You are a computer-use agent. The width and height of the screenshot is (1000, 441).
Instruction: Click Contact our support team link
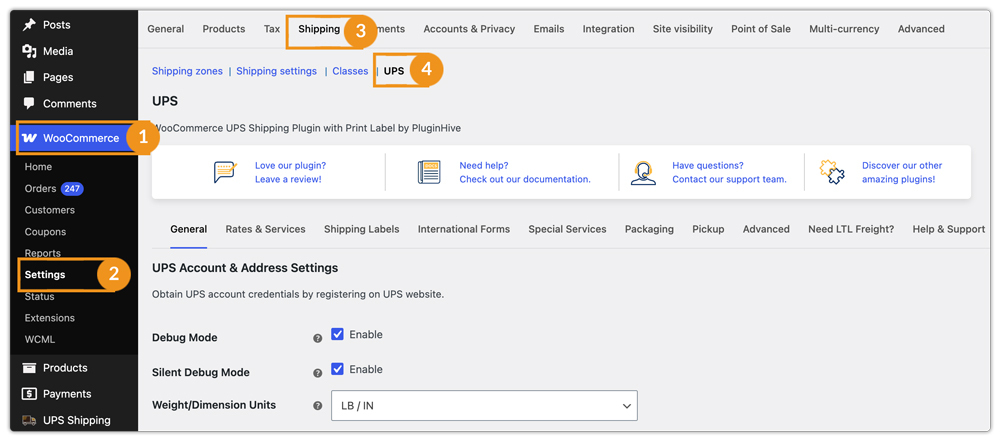[729, 179]
